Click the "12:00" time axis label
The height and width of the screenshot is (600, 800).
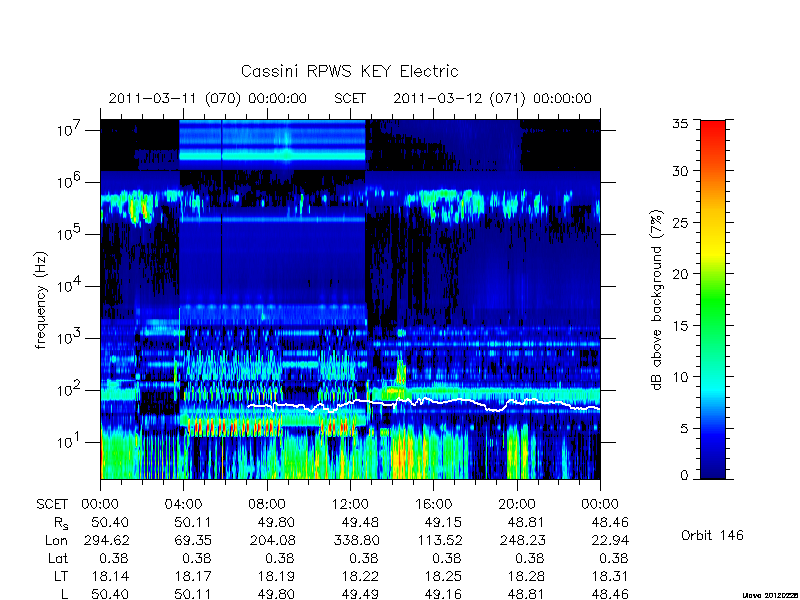pos(350,505)
